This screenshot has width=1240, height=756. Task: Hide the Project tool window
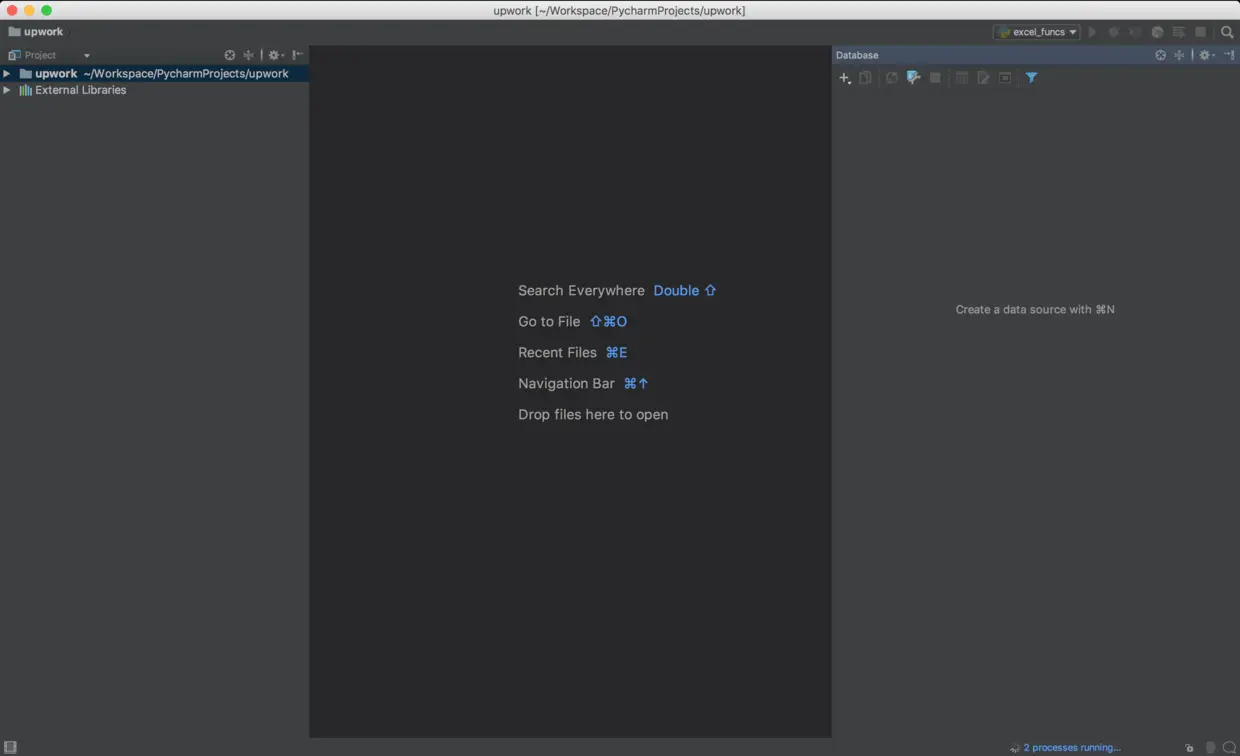pyautogui.click(x=298, y=55)
